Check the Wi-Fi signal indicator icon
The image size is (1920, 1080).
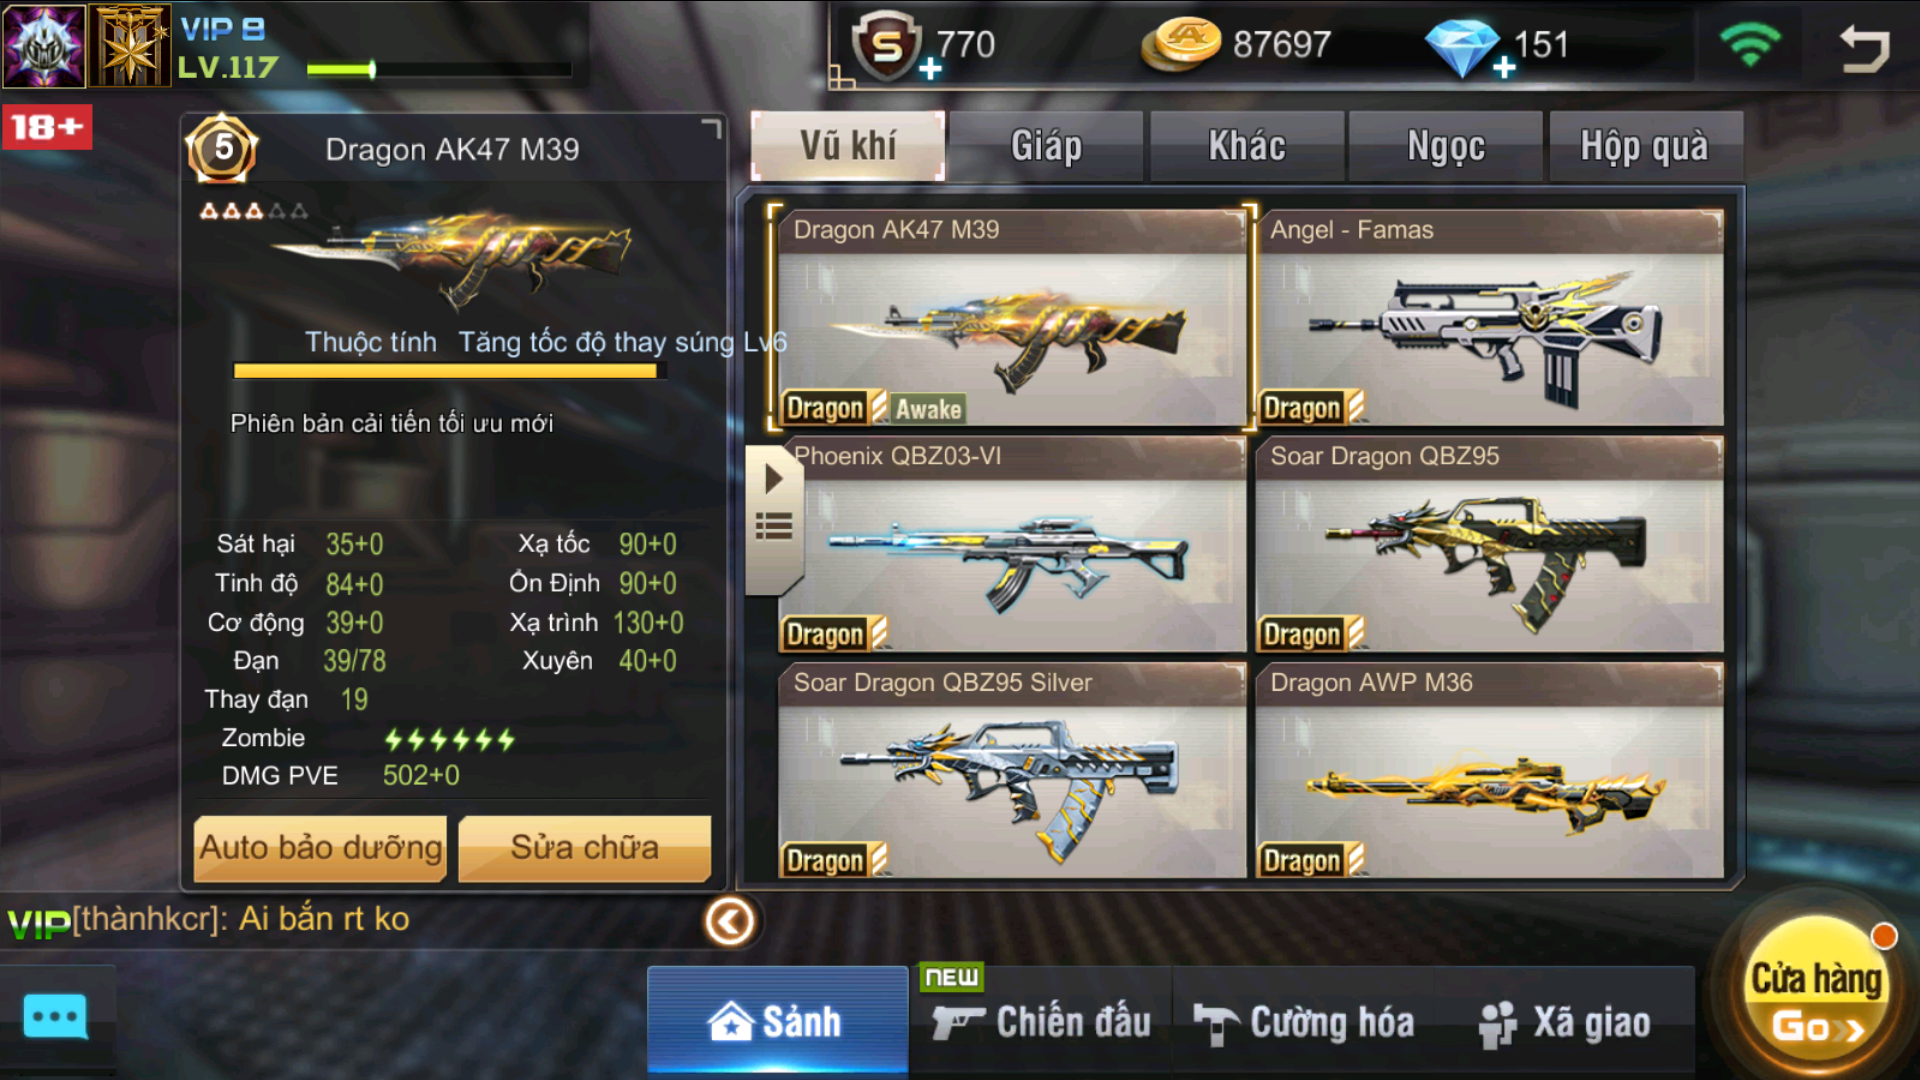(x=1750, y=44)
